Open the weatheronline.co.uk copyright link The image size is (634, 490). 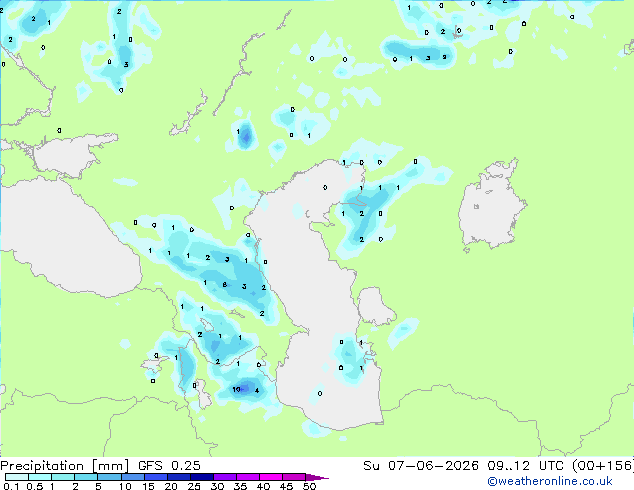[x=550, y=481]
